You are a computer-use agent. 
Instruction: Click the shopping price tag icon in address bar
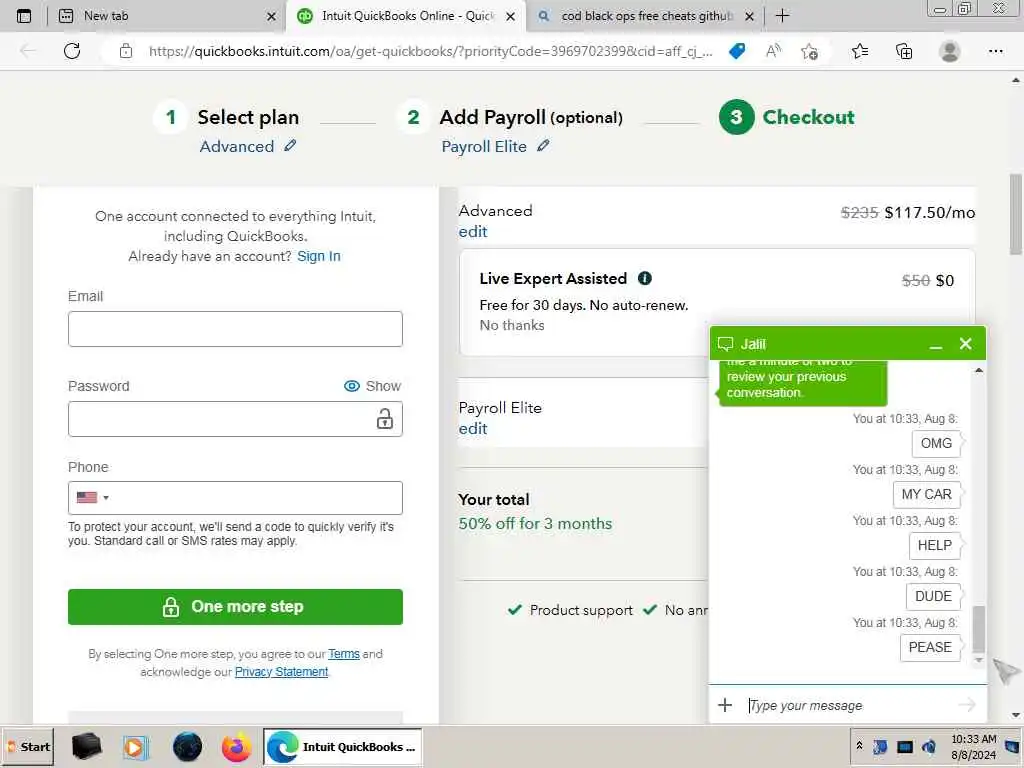[x=737, y=51]
